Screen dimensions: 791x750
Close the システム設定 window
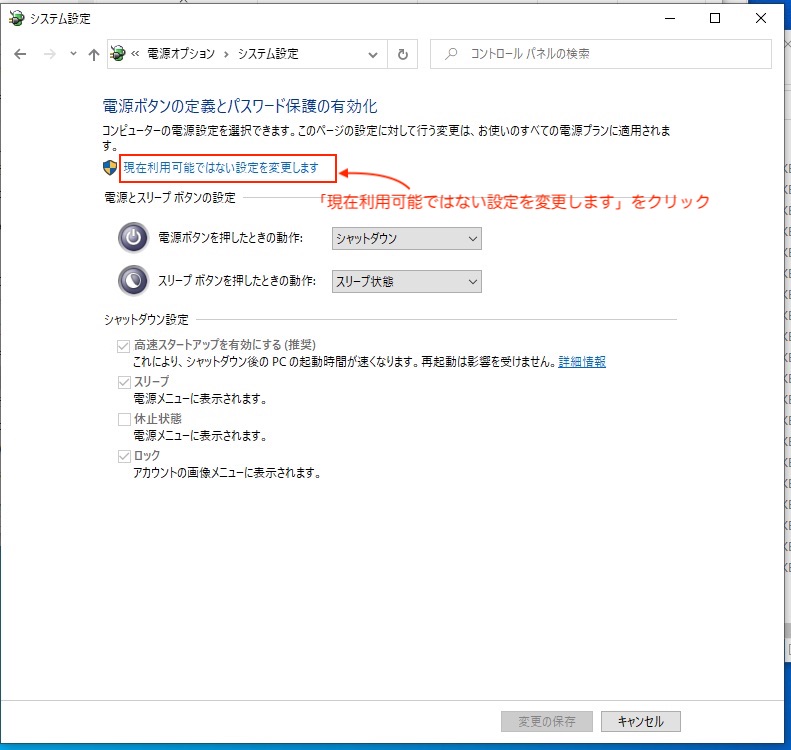761,18
